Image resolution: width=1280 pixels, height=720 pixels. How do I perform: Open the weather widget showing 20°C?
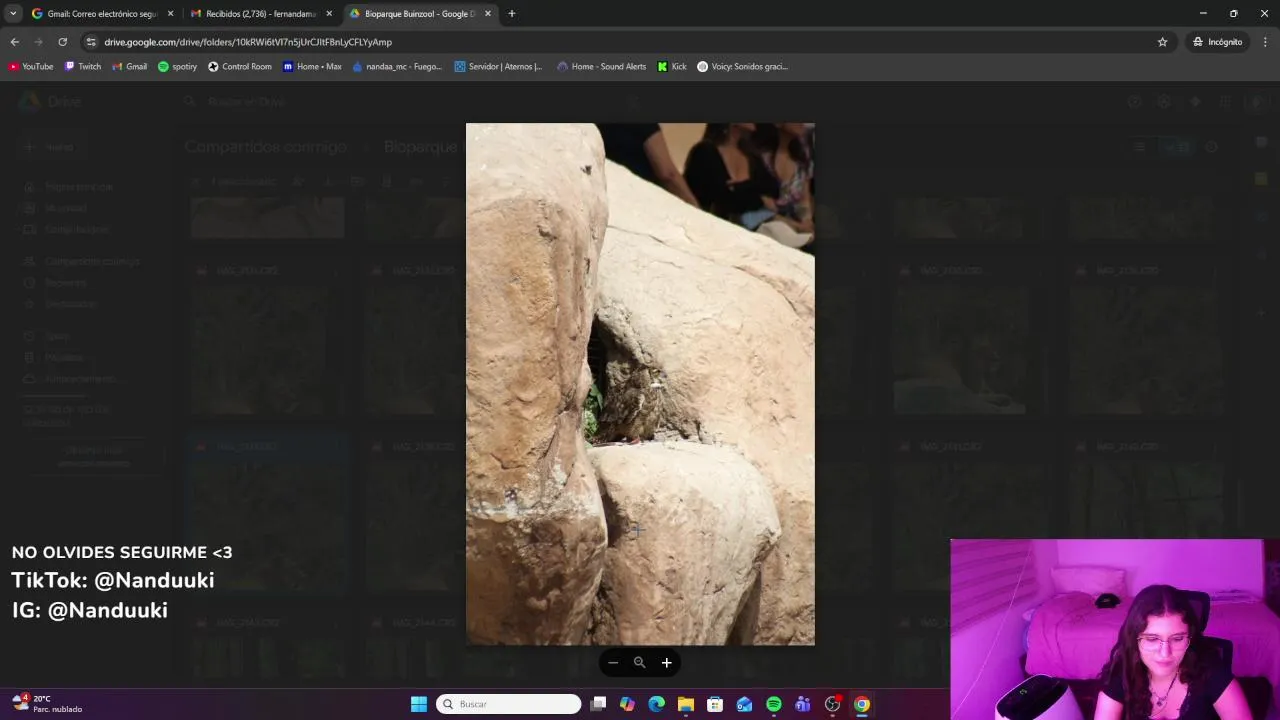[x=47, y=704]
